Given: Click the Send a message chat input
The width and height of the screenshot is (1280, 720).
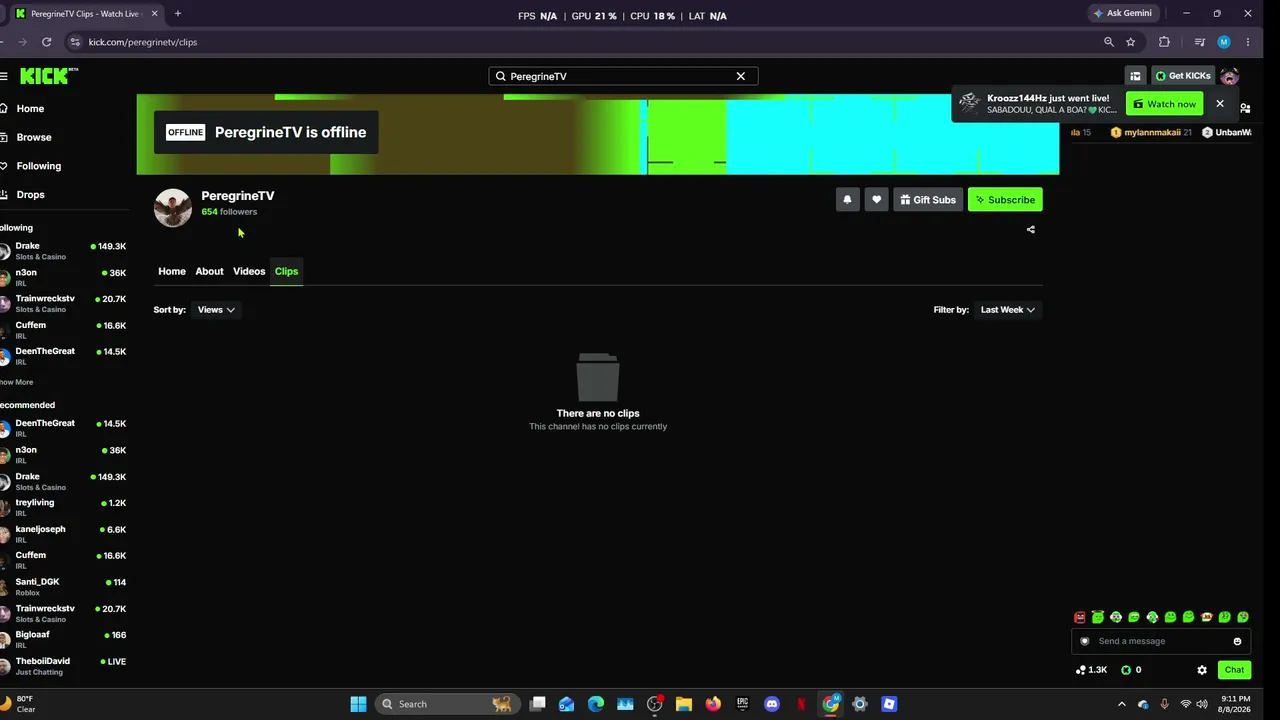Looking at the screenshot, I should (x=1160, y=641).
